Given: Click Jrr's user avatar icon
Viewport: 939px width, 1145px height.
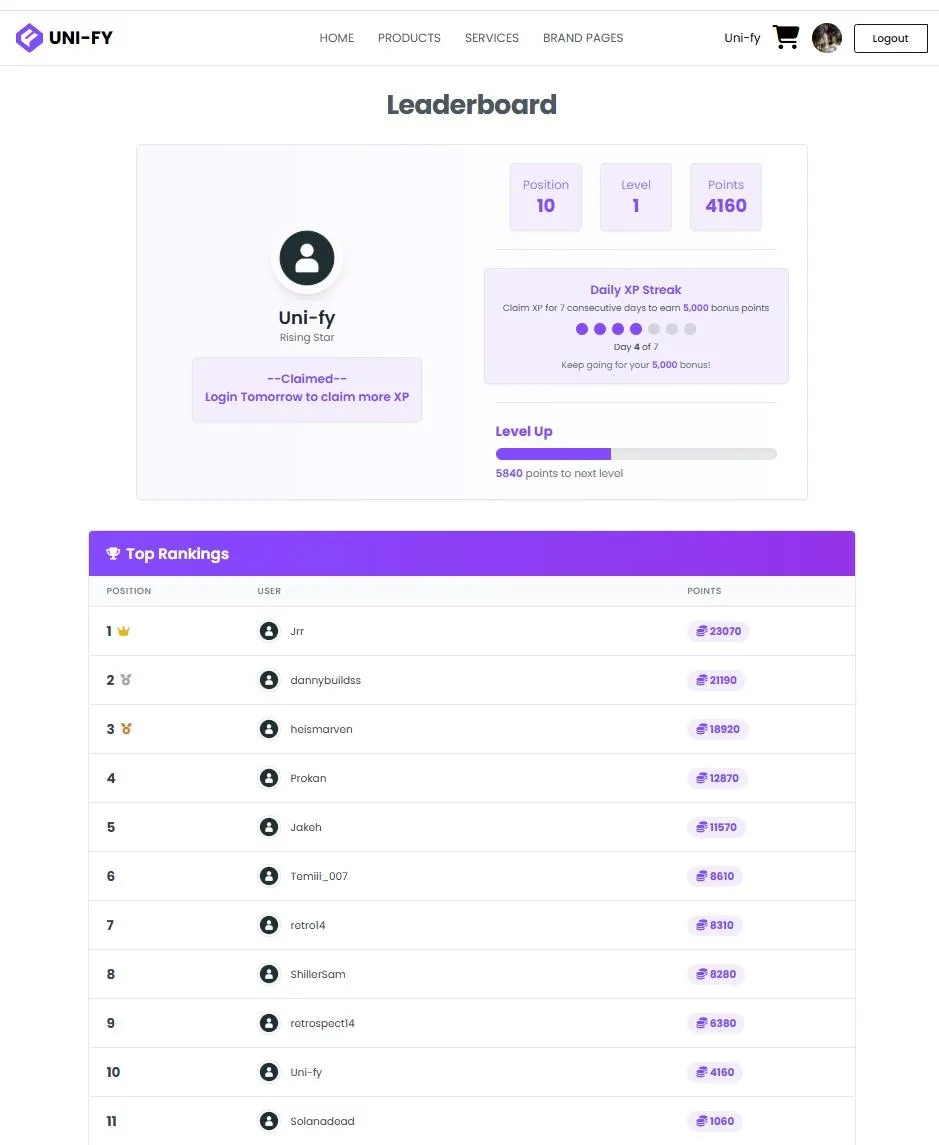Looking at the screenshot, I should [269, 631].
